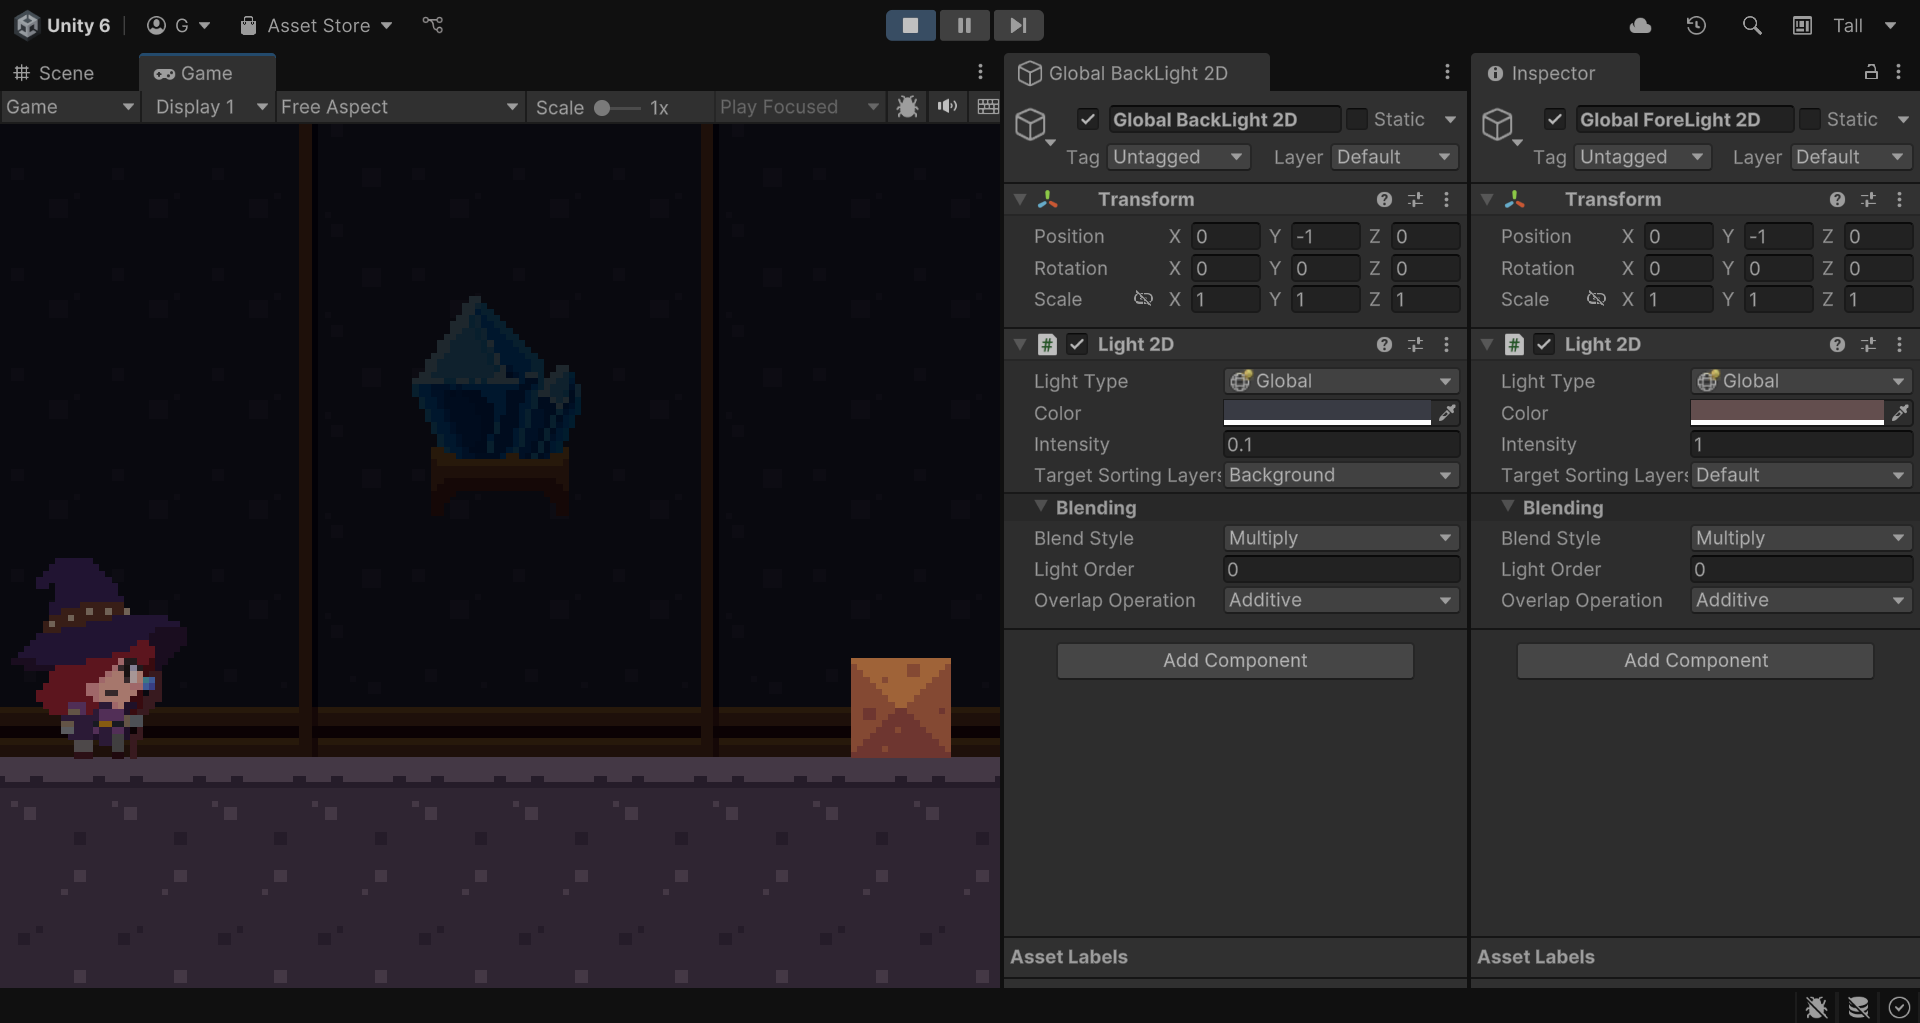Toggle the Stats grid icon in Game view
Screen dimensions: 1920x1023
point(988,107)
